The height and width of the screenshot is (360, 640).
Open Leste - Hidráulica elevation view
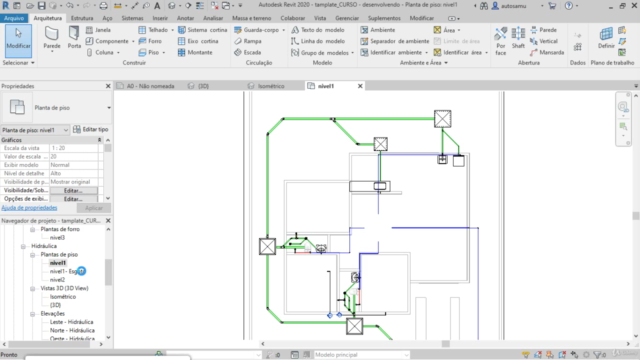[71, 322]
